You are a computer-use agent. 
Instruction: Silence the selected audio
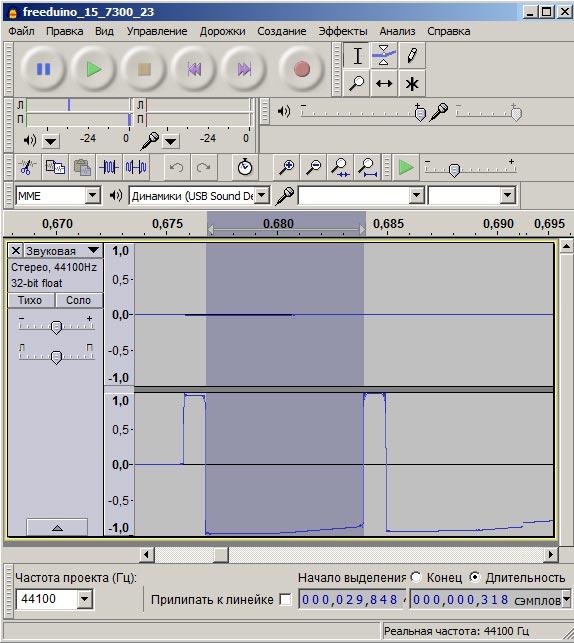click(136, 167)
